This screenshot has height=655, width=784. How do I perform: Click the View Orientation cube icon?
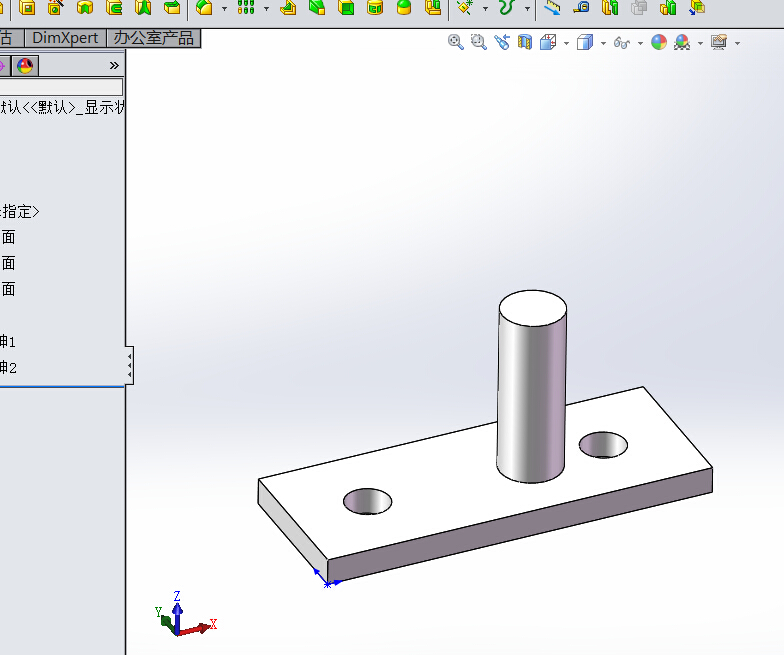[x=548, y=42]
